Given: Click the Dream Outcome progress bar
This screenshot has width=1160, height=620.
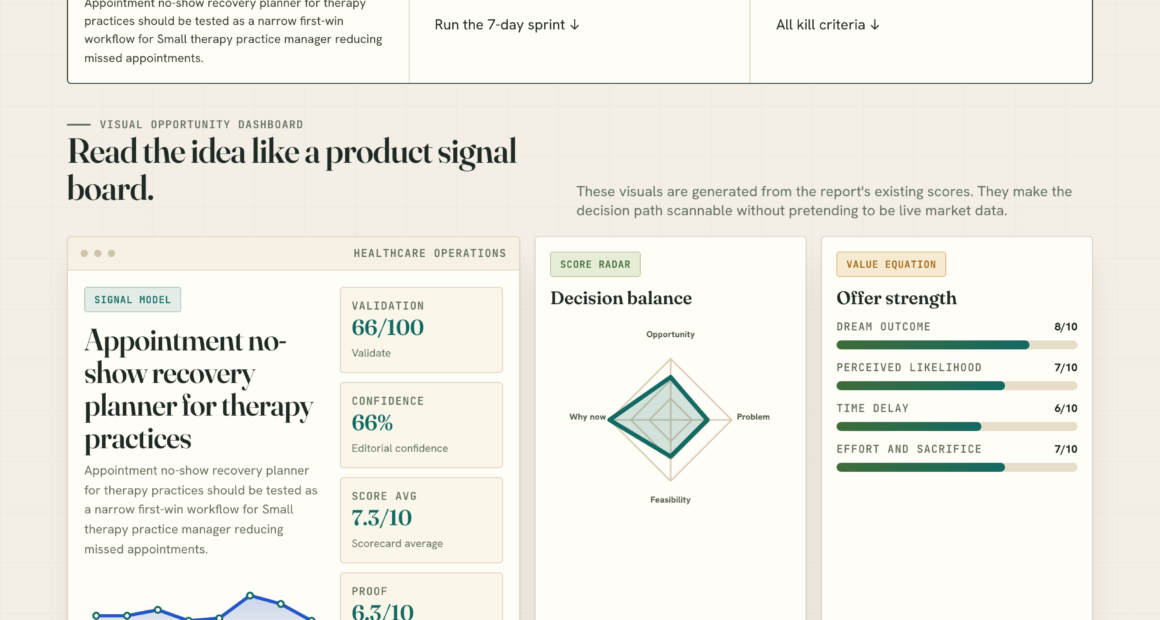Looking at the screenshot, I should [x=957, y=345].
